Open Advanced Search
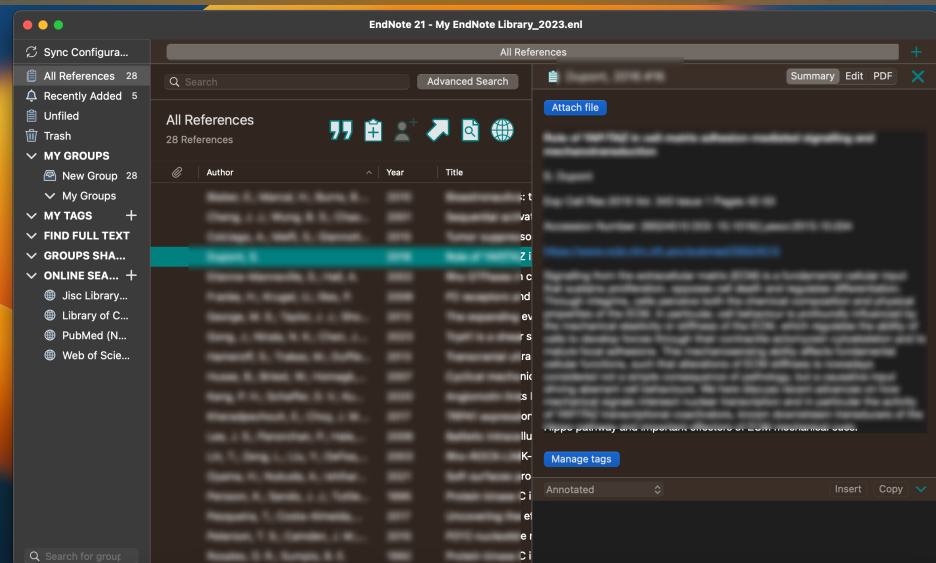The height and width of the screenshot is (563, 936). 467,81
